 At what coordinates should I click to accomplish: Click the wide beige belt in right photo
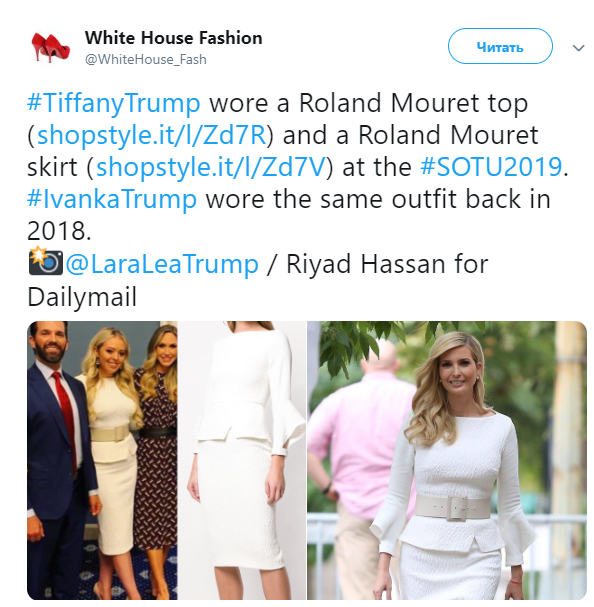coord(453,507)
